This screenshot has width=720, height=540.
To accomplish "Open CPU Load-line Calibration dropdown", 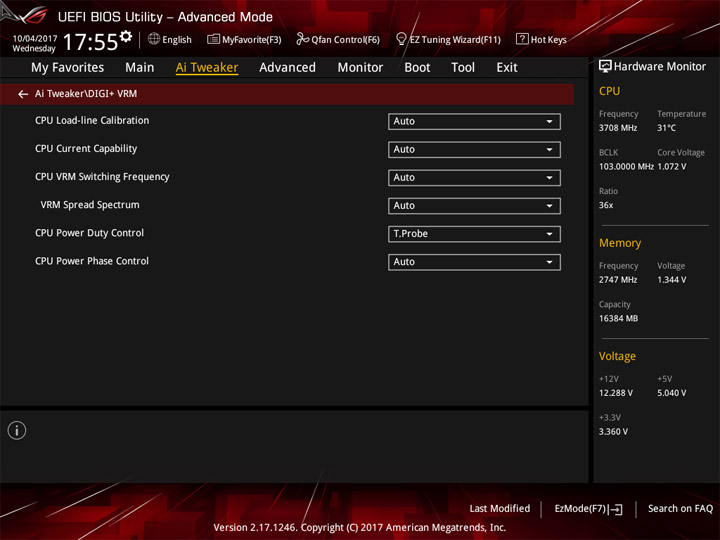I will (474, 122).
